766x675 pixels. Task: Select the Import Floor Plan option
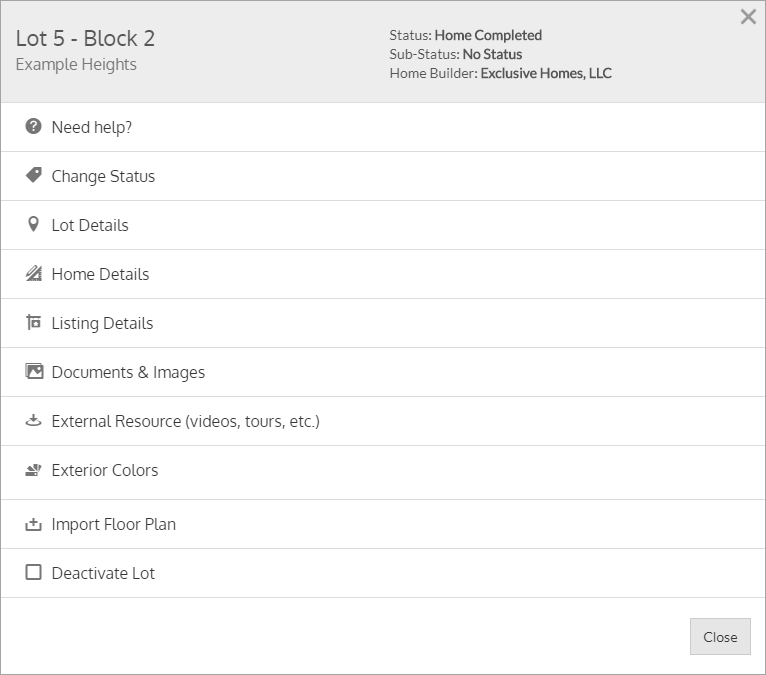pyautogui.click(x=113, y=524)
